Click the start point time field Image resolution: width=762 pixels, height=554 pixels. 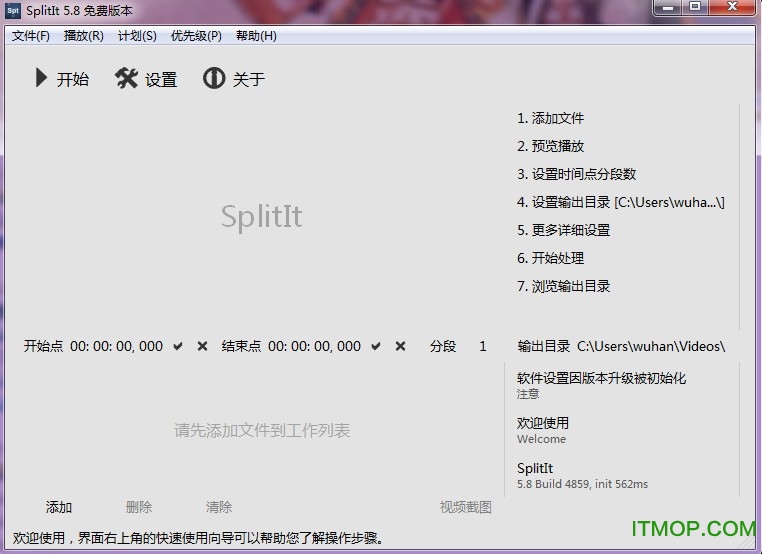pos(116,346)
